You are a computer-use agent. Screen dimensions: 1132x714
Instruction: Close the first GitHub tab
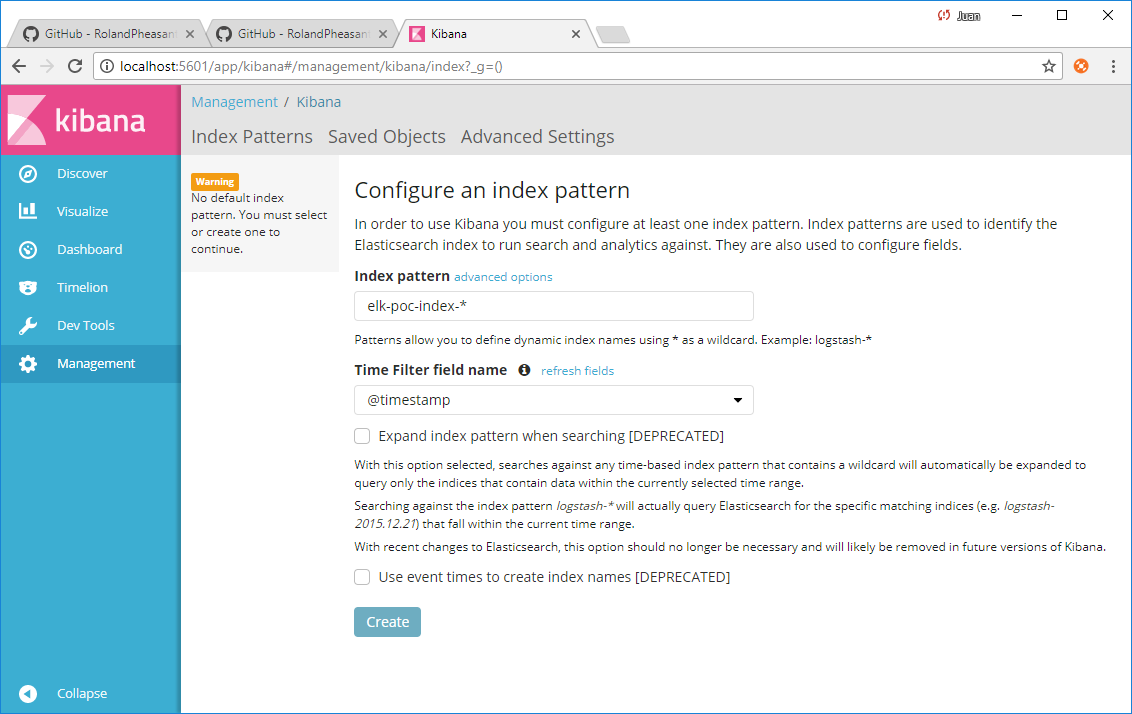coord(190,34)
